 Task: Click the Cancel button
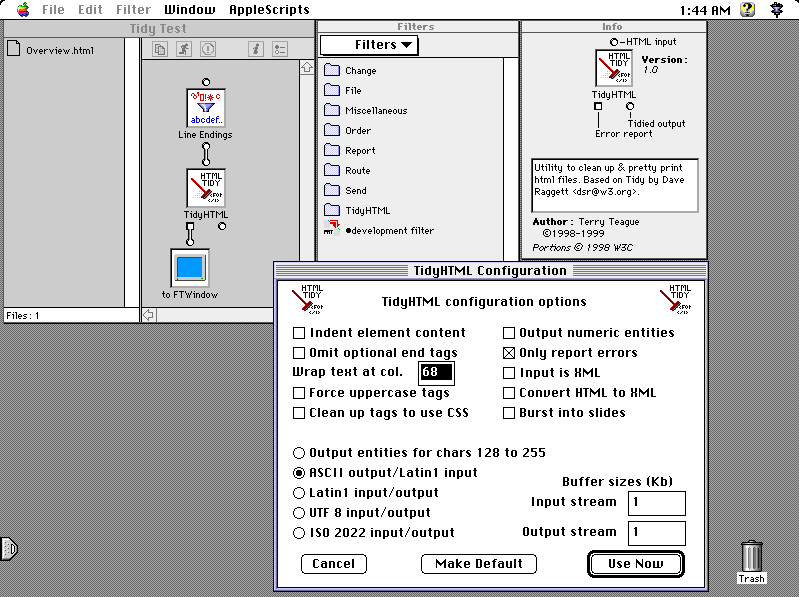tap(334, 564)
